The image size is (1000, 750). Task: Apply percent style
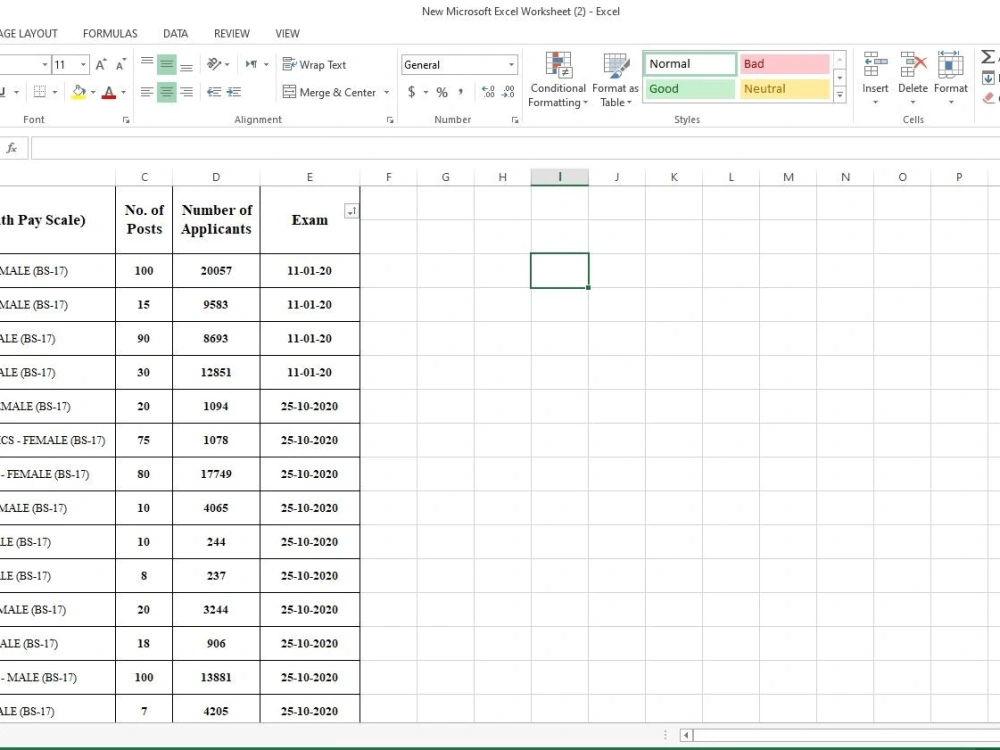pyautogui.click(x=442, y=92)
